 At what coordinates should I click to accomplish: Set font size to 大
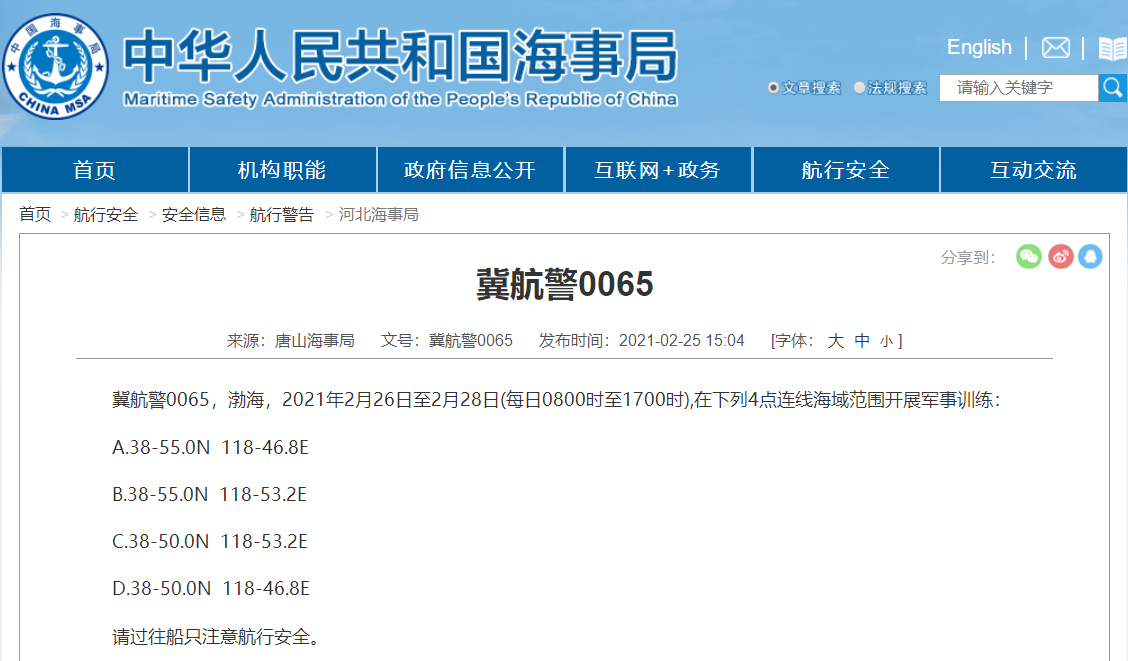click(835, 341)
